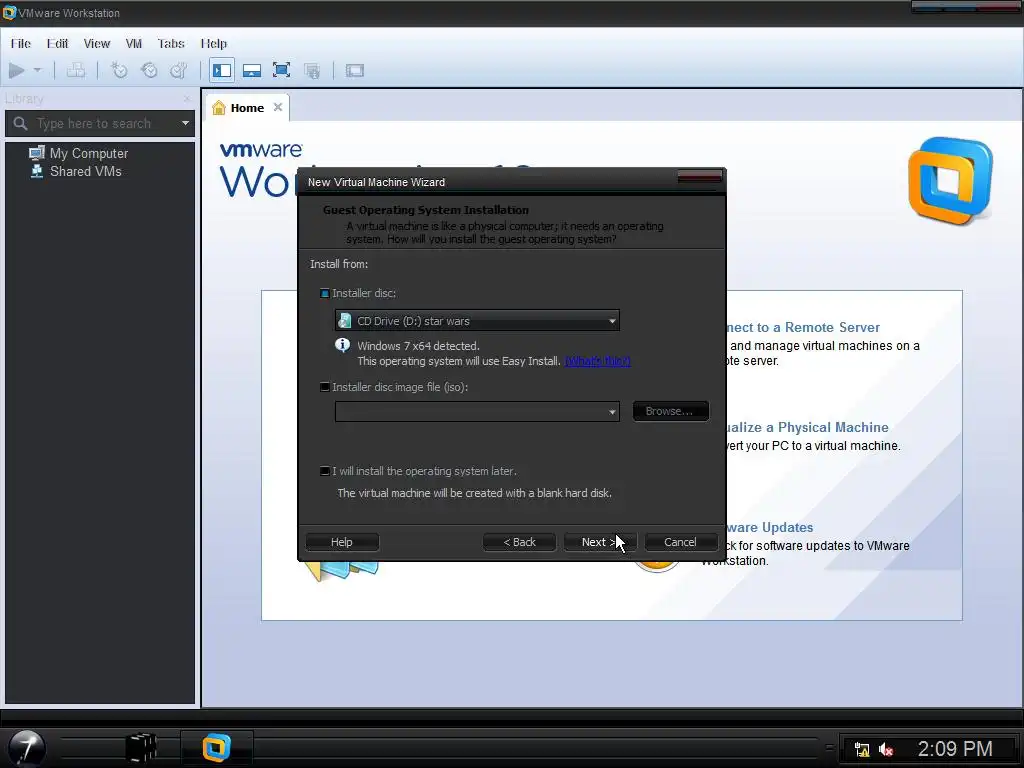Click the Cancel button in the wizard
1024x768 pixels.
click(x=680, y=542)
